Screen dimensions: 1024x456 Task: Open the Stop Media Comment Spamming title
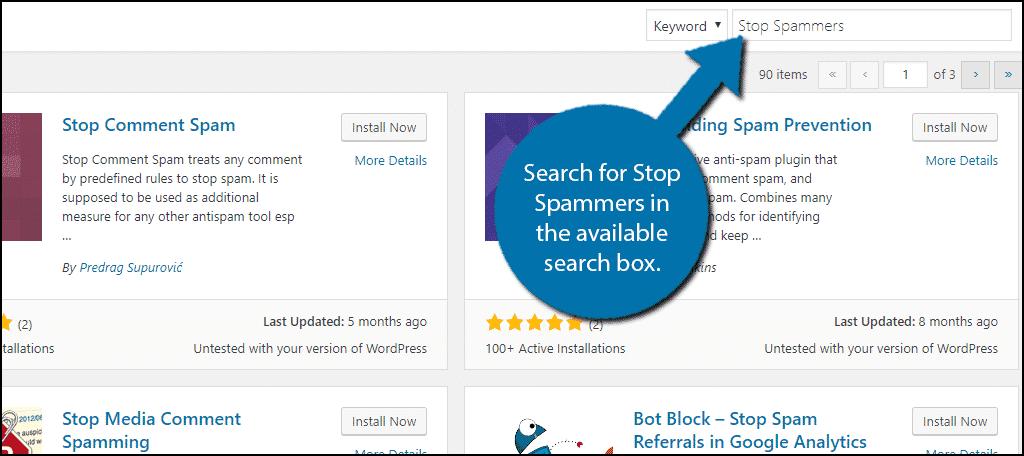click(x=152, y=430)
